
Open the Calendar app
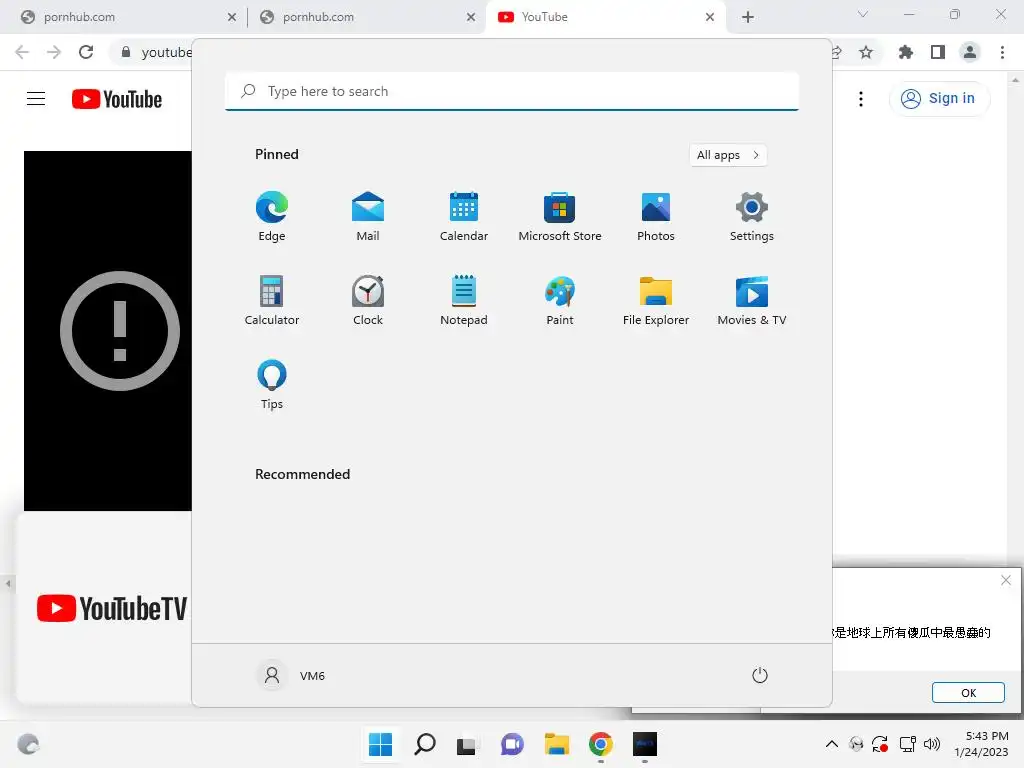464,217
